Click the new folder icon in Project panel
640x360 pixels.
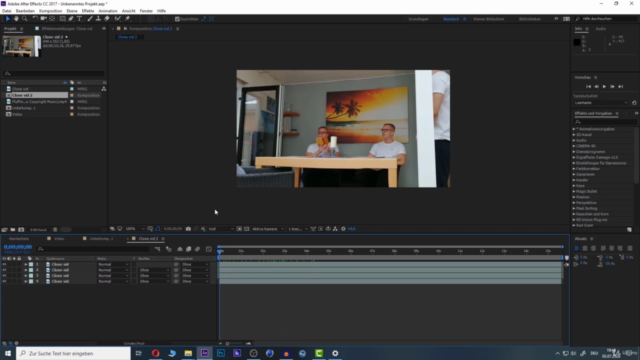(13, 230)
